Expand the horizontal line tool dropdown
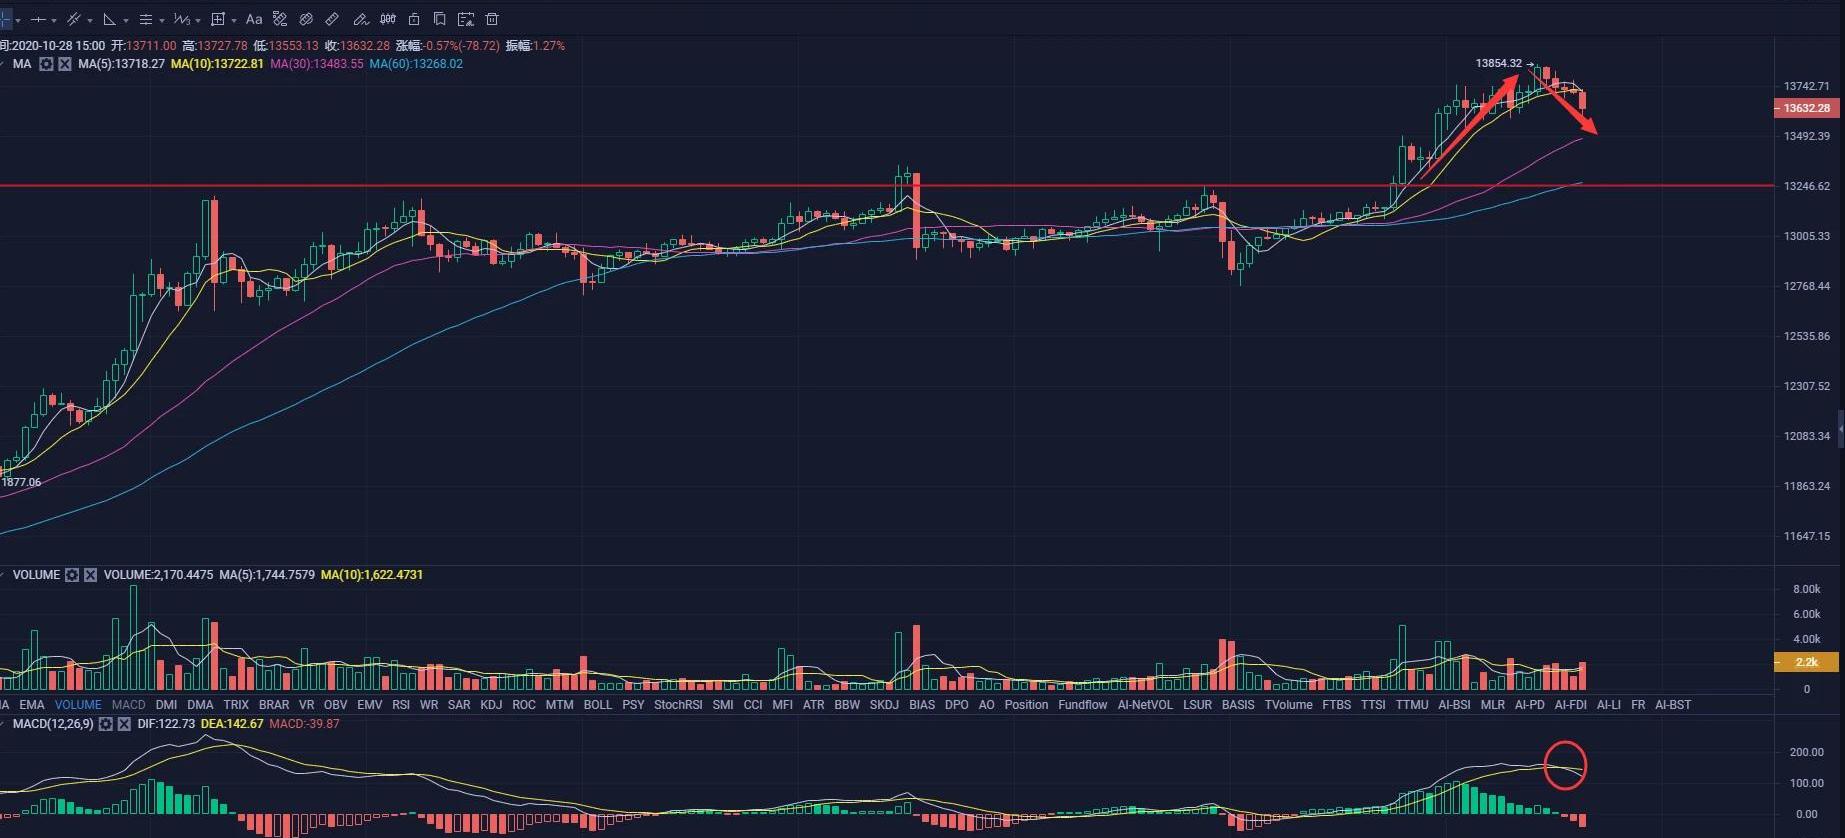The height and width of the screenshot is (838, 1845). (x=53, y=20)
